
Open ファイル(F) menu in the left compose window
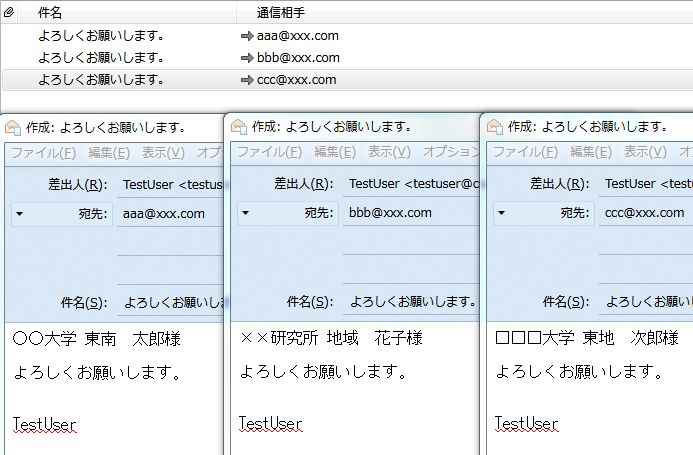point(43,153)
